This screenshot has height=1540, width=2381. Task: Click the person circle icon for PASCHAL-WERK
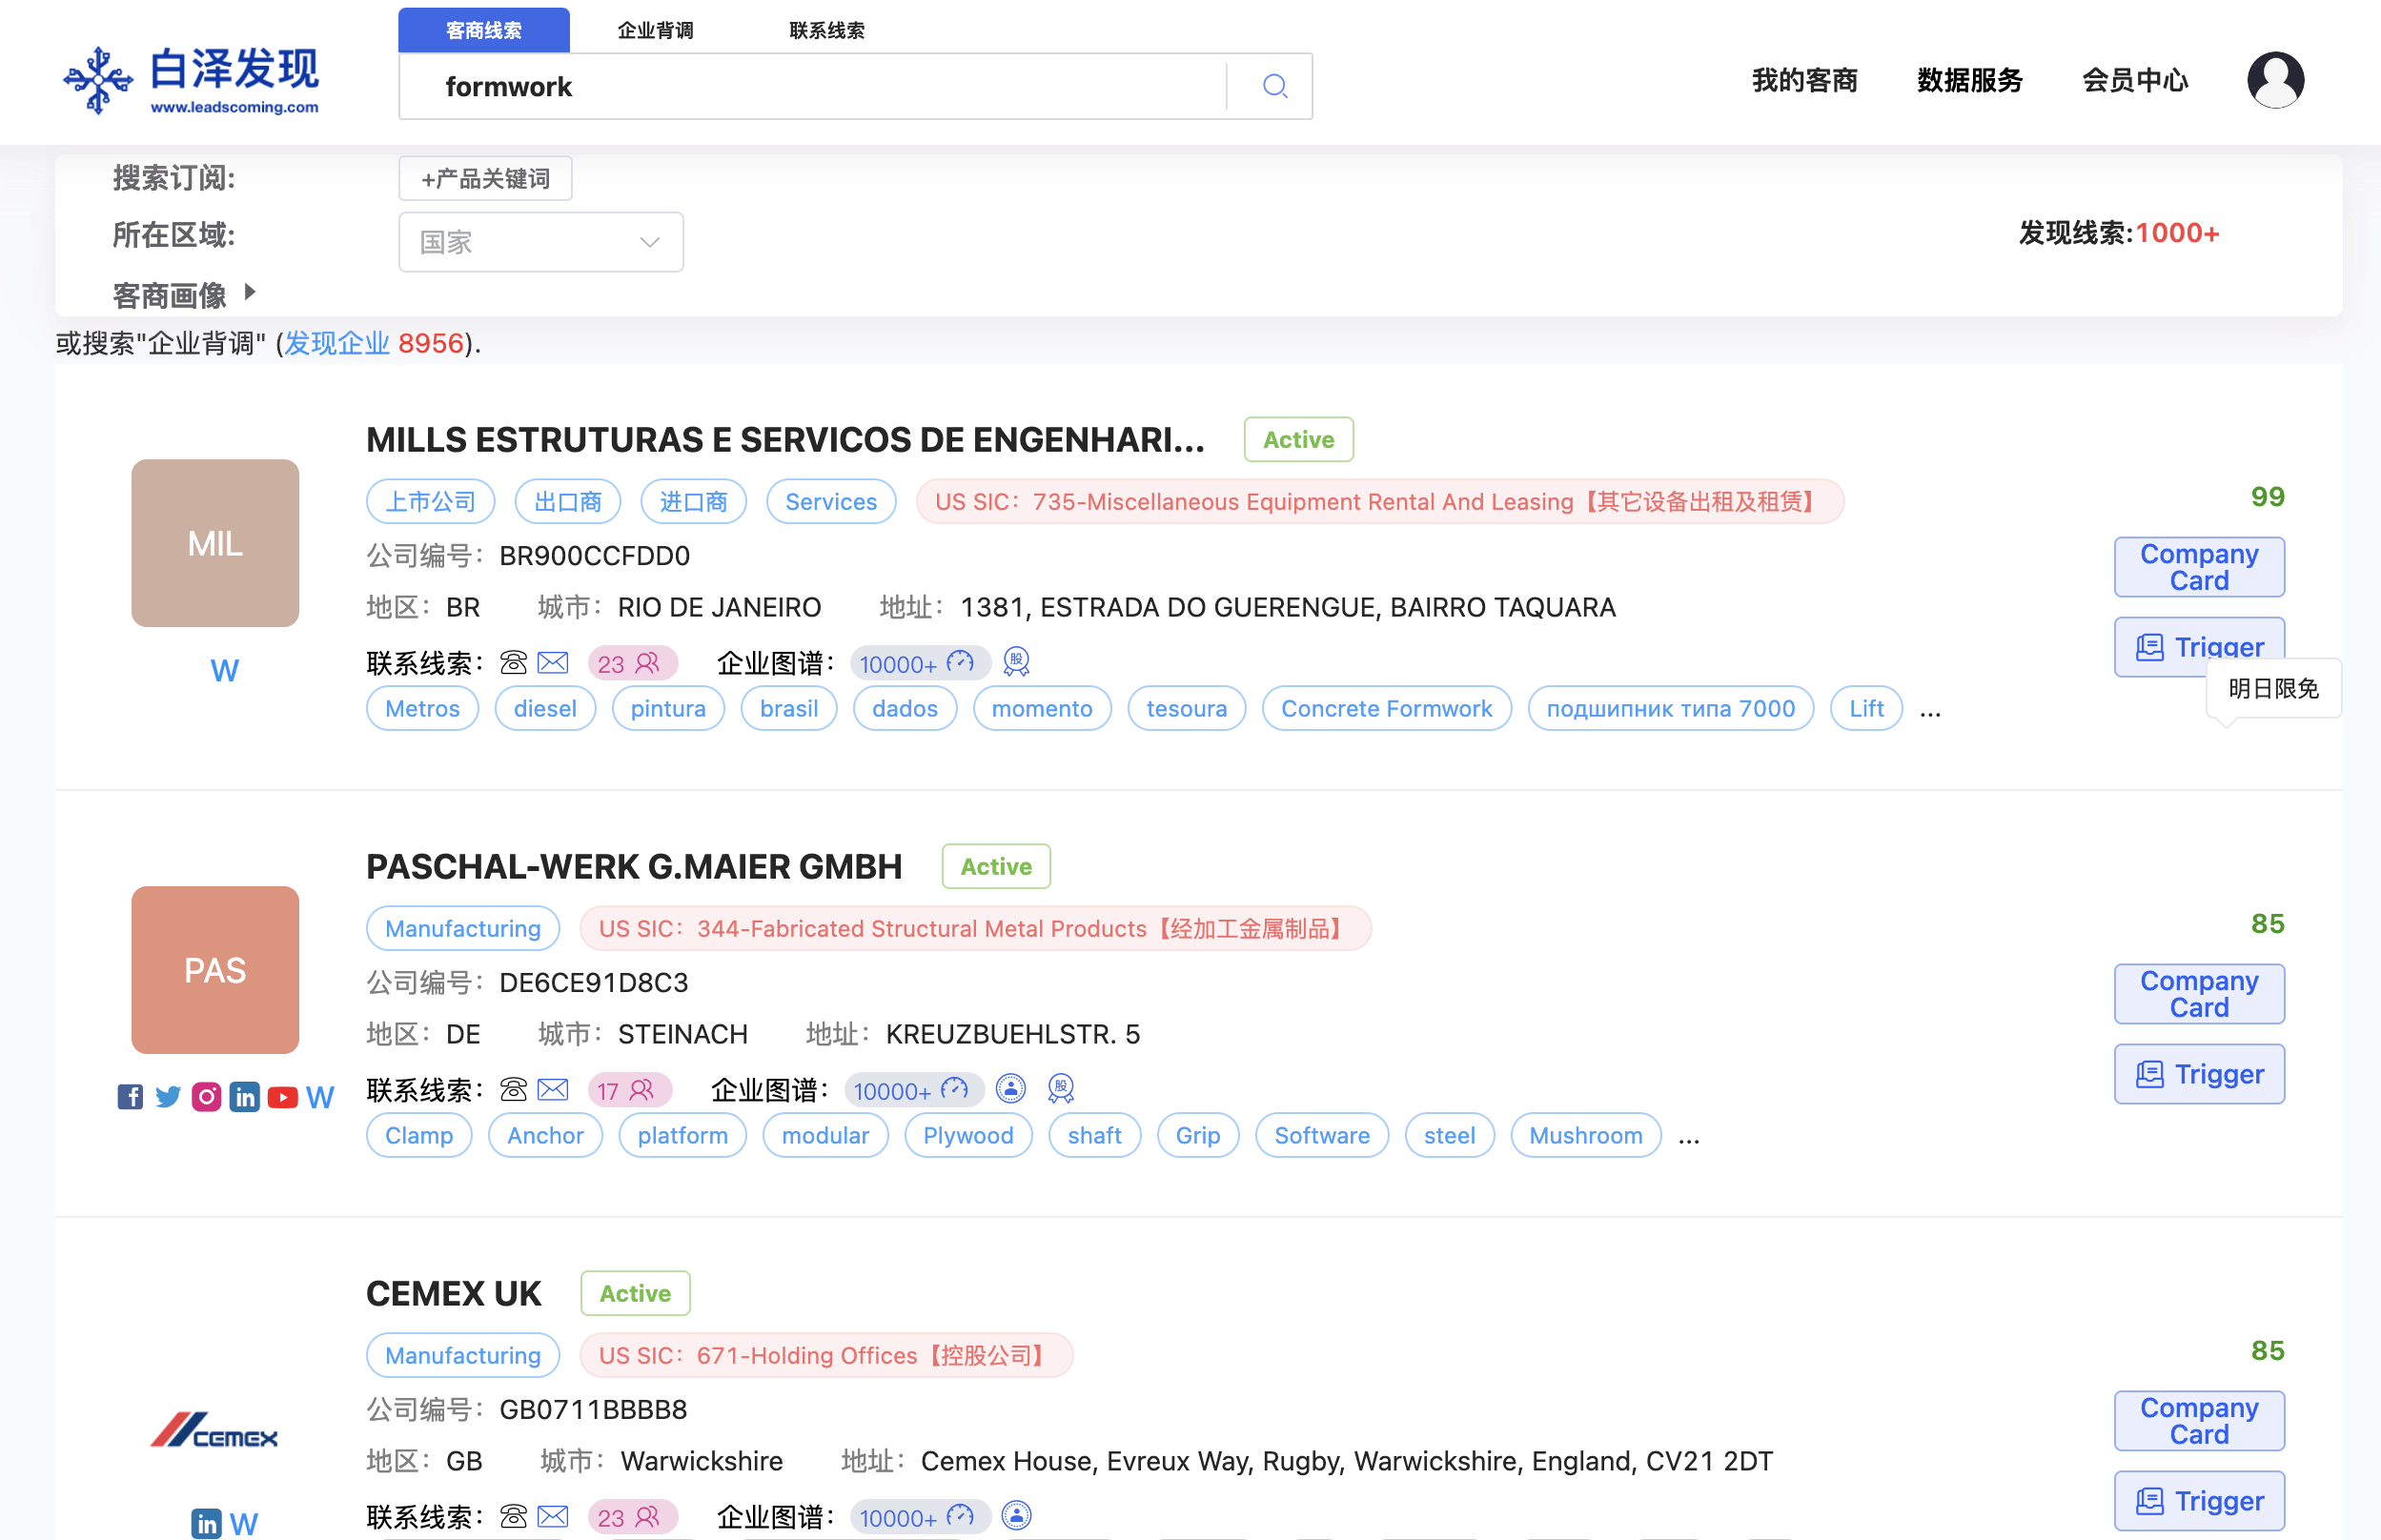(x=1011, y=1088)
